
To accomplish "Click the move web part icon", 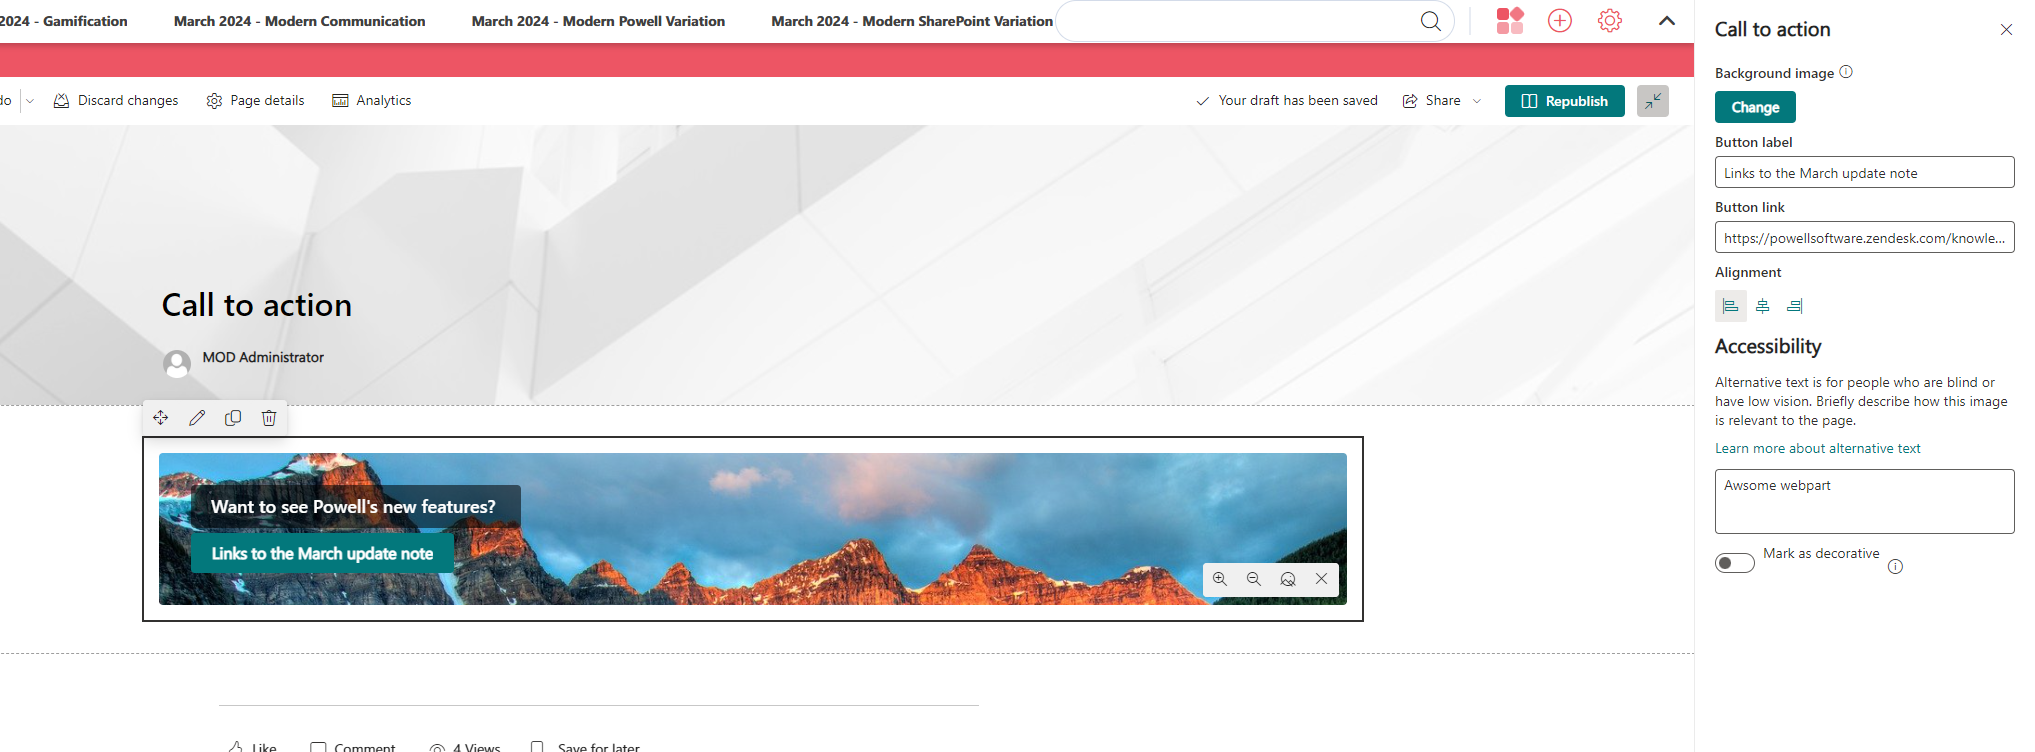I will (x=161, y=418).
